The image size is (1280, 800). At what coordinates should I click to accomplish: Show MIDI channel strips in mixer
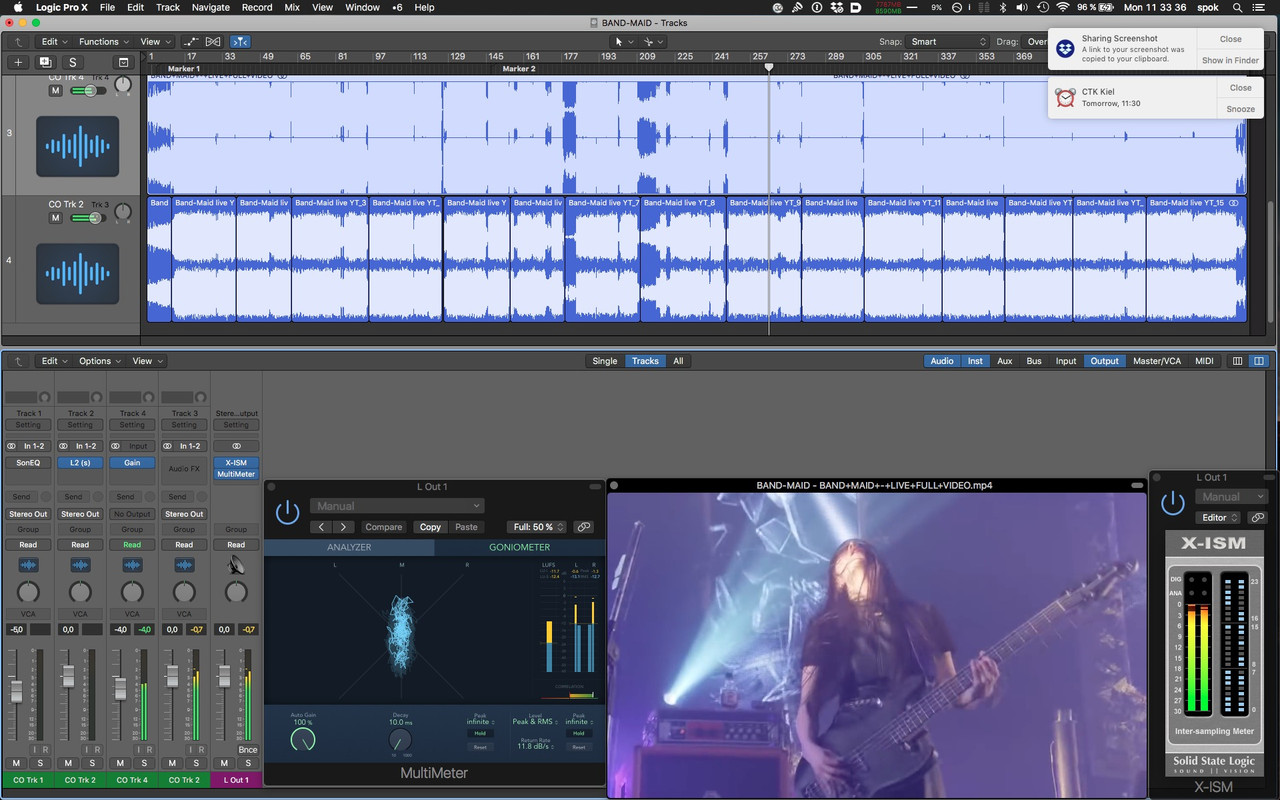(x=1204, y=361)
